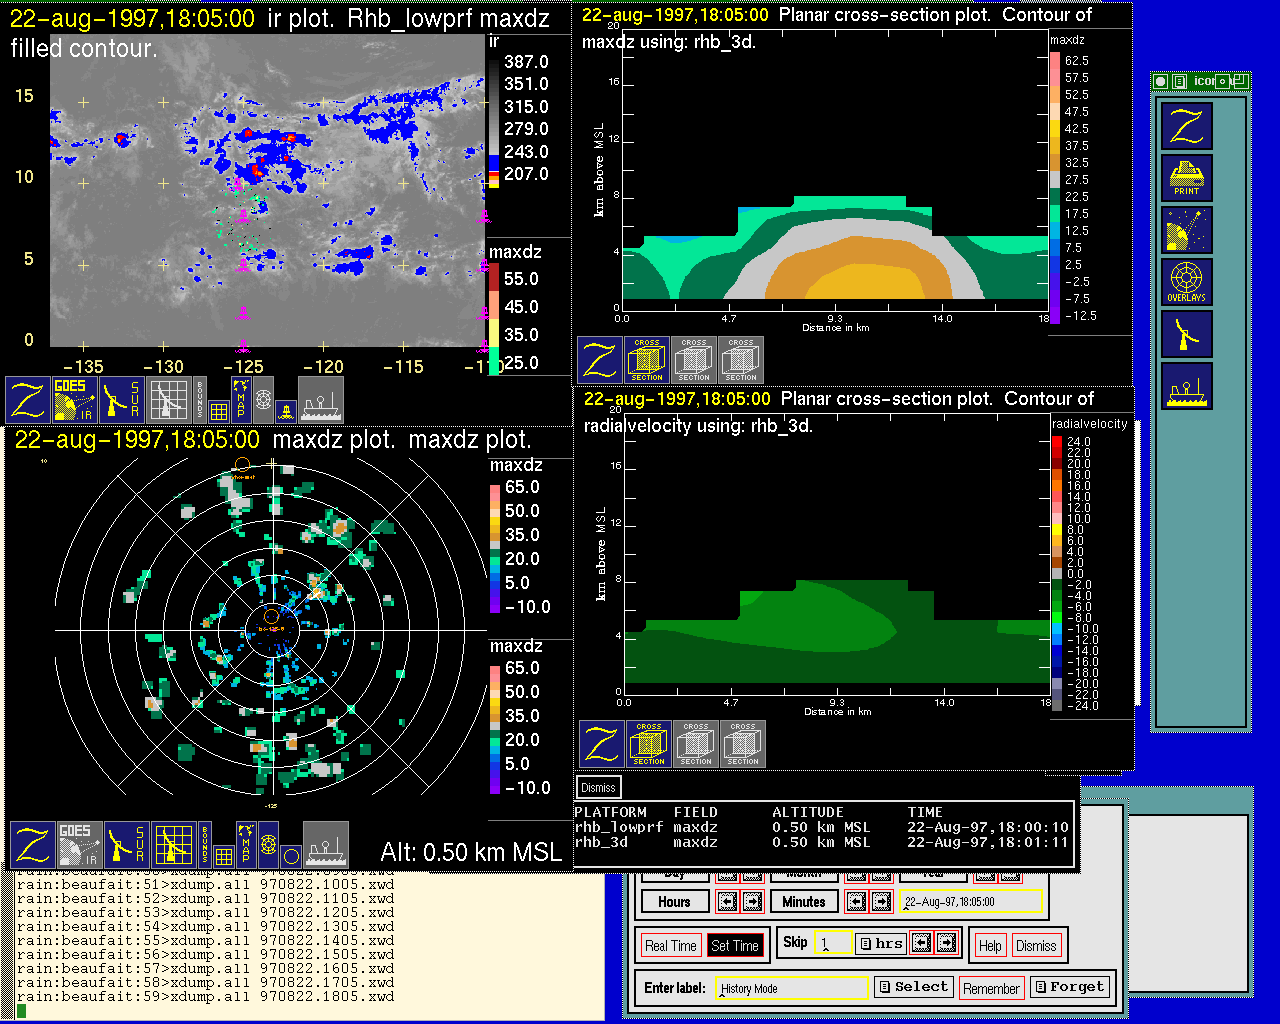Click the Hours button in the time controller
Screen dimensions: 1280x1024
click(x=674, y=902)
